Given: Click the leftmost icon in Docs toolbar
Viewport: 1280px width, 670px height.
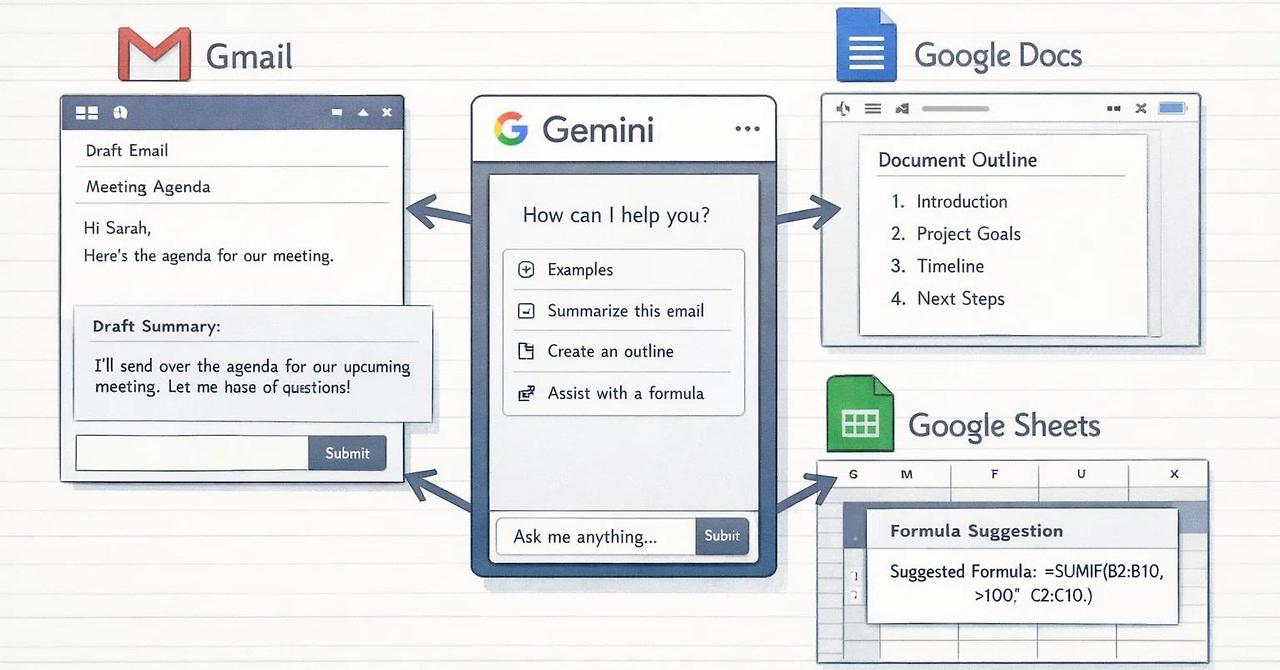Looking at the screenshot, I should pos(842,108).
